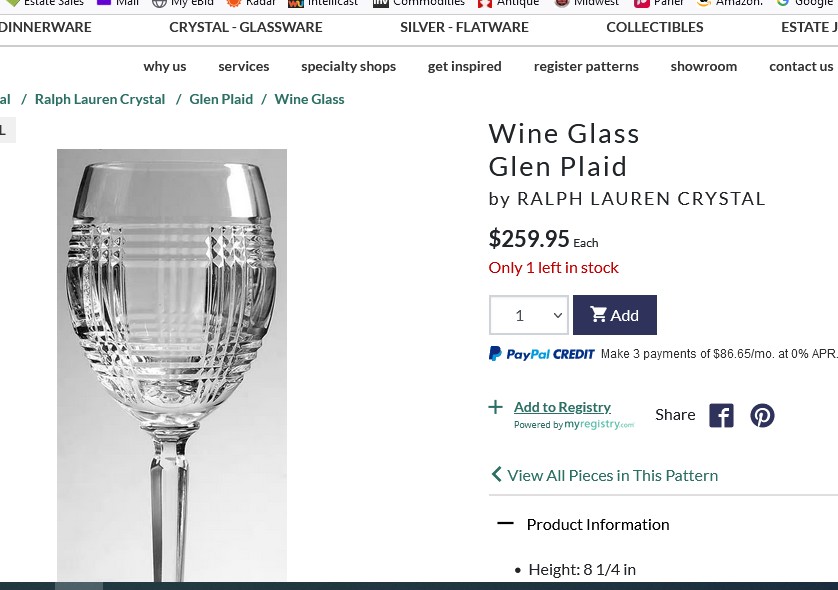838x590 pixels.
Task: Open the Collectibles menu
Action: tap(654, 27)
